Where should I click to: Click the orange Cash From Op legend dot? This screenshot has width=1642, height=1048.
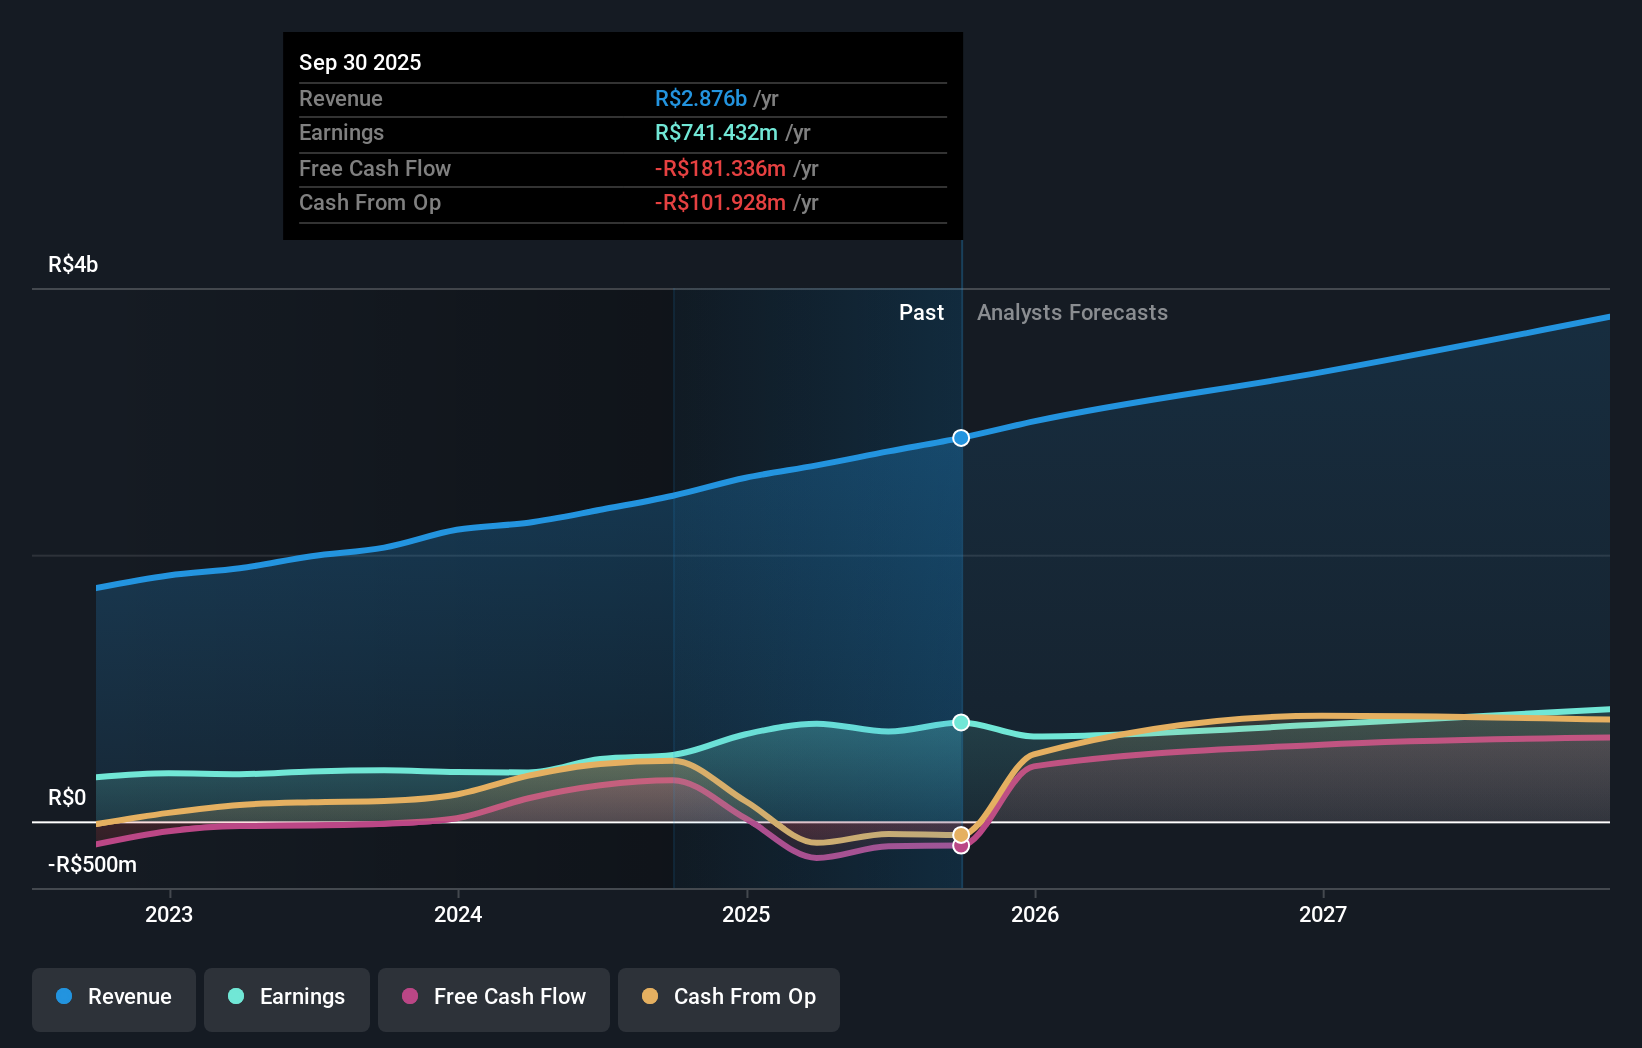click(651, 997)
